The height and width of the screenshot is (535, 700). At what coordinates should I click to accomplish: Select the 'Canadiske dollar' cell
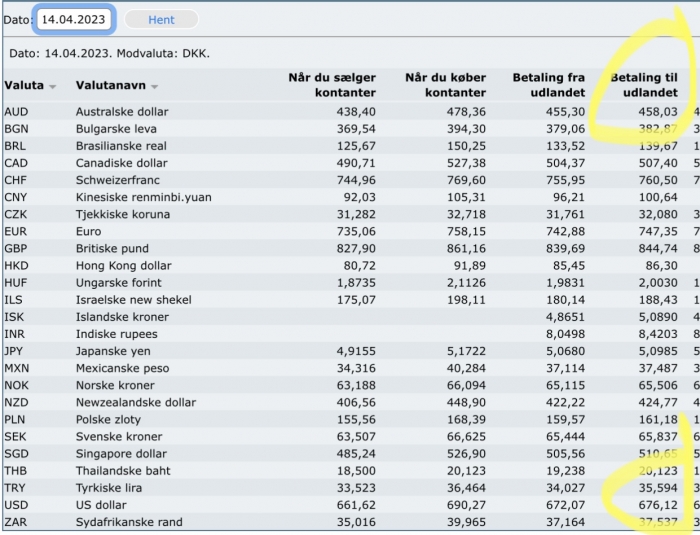point(121,163)
